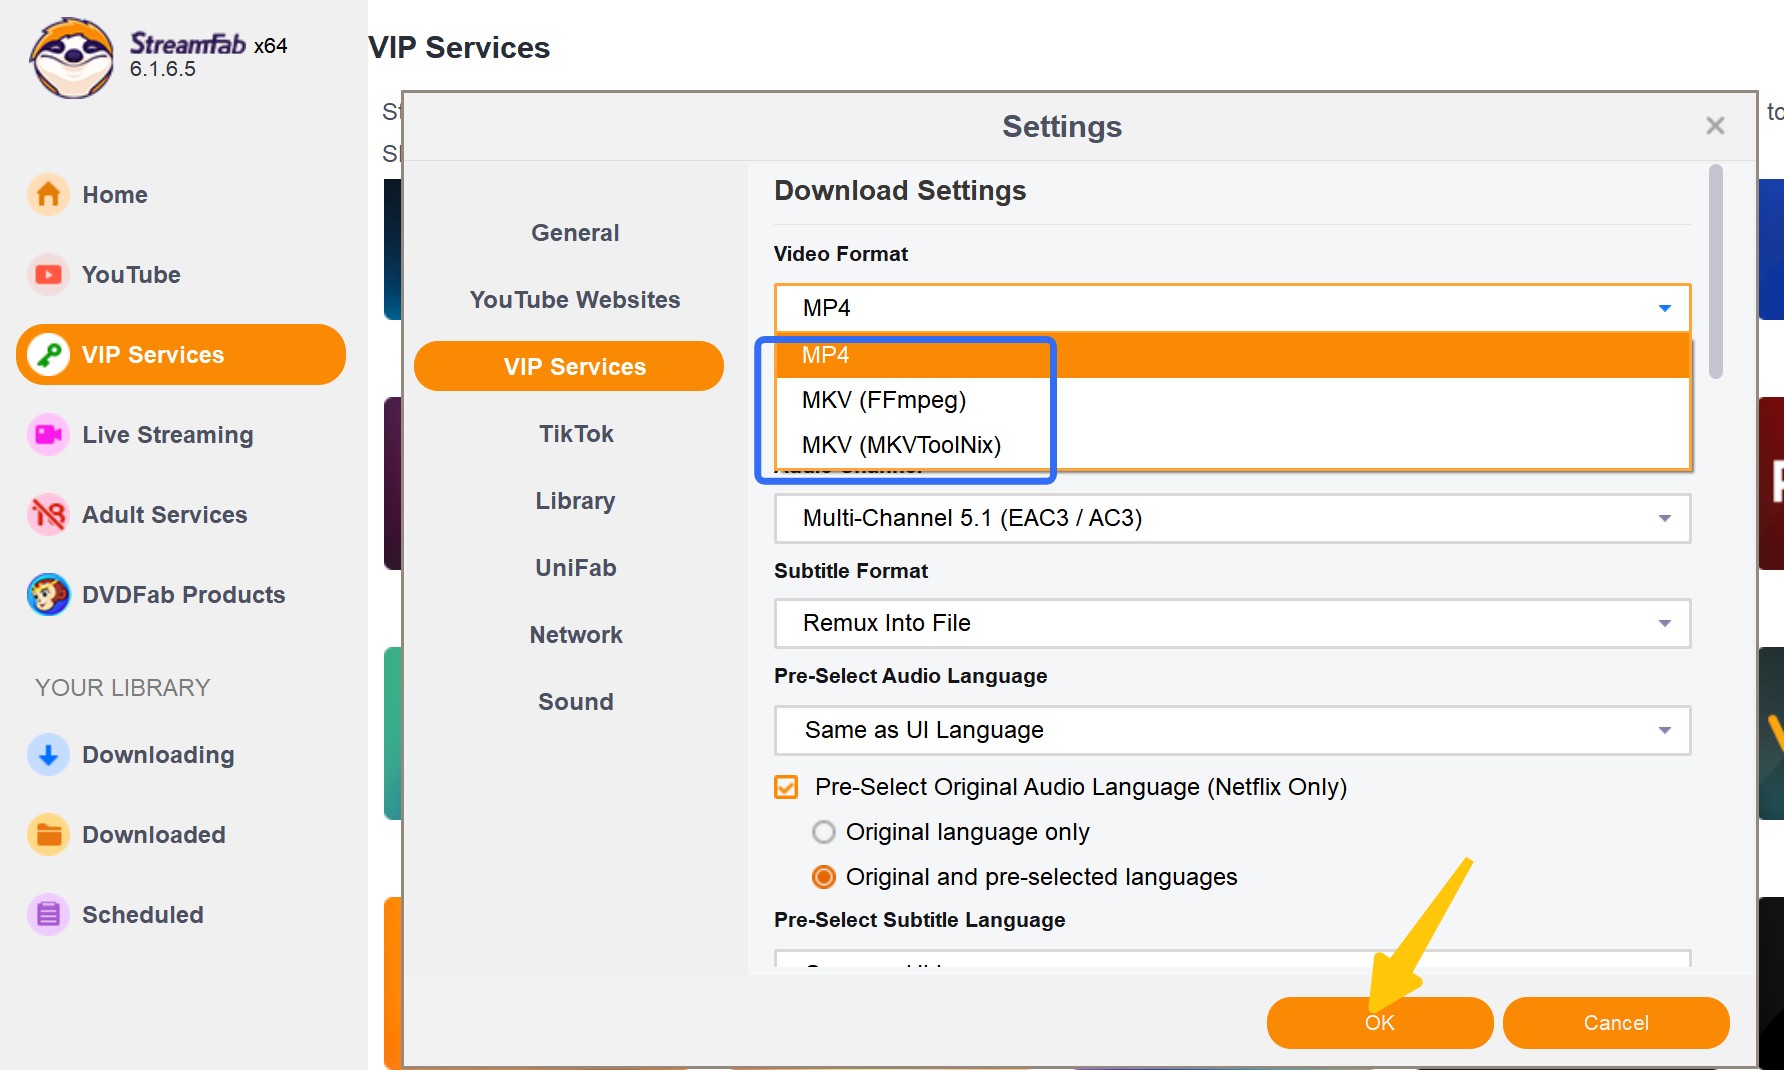The image size is (1784, 1070).
Task: Open the Downloading library list
Action: (x=158, y=755)
